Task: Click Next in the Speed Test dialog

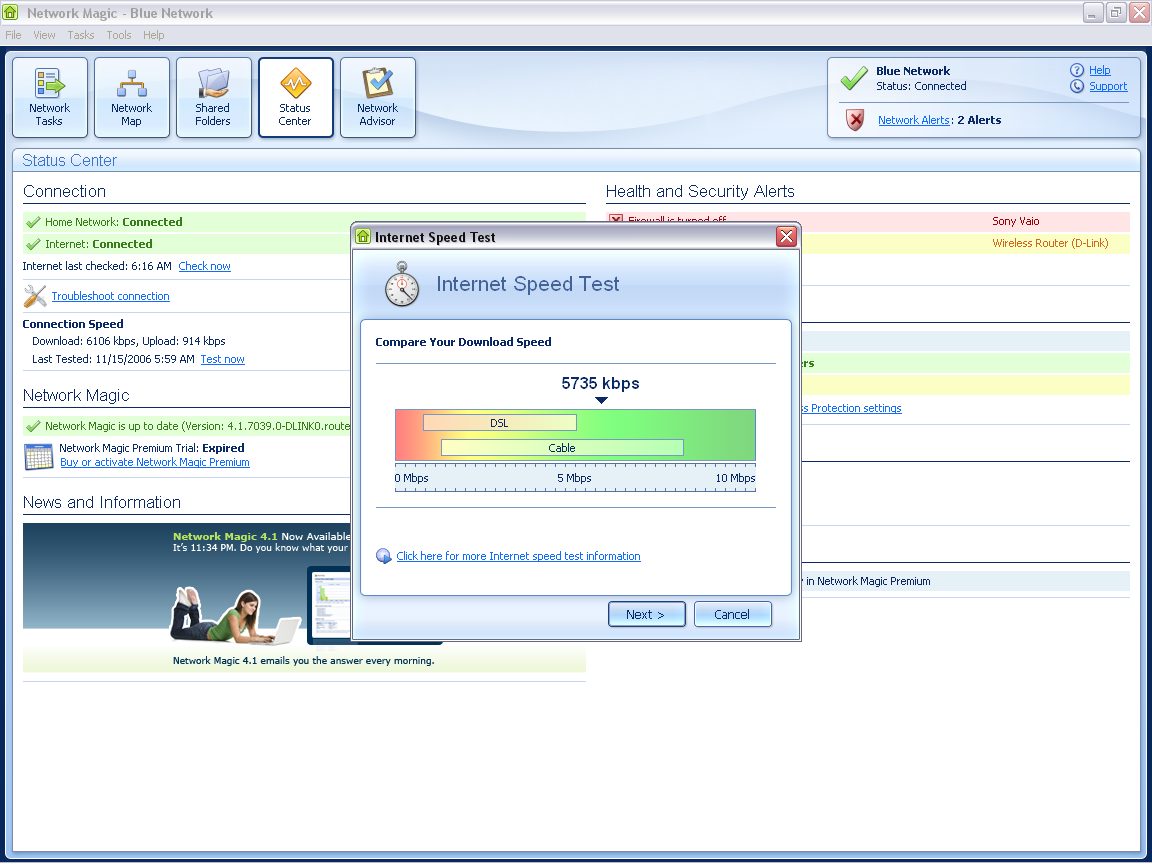Action: click(647, 614)
